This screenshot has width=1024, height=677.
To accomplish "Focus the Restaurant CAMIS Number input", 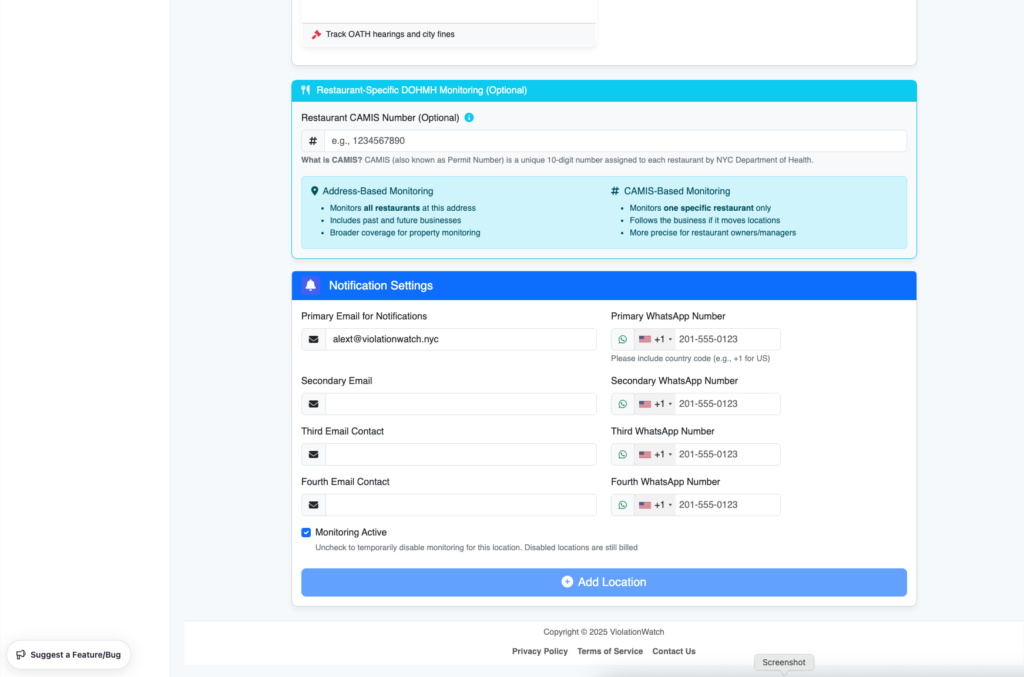I will coord(614,141).
